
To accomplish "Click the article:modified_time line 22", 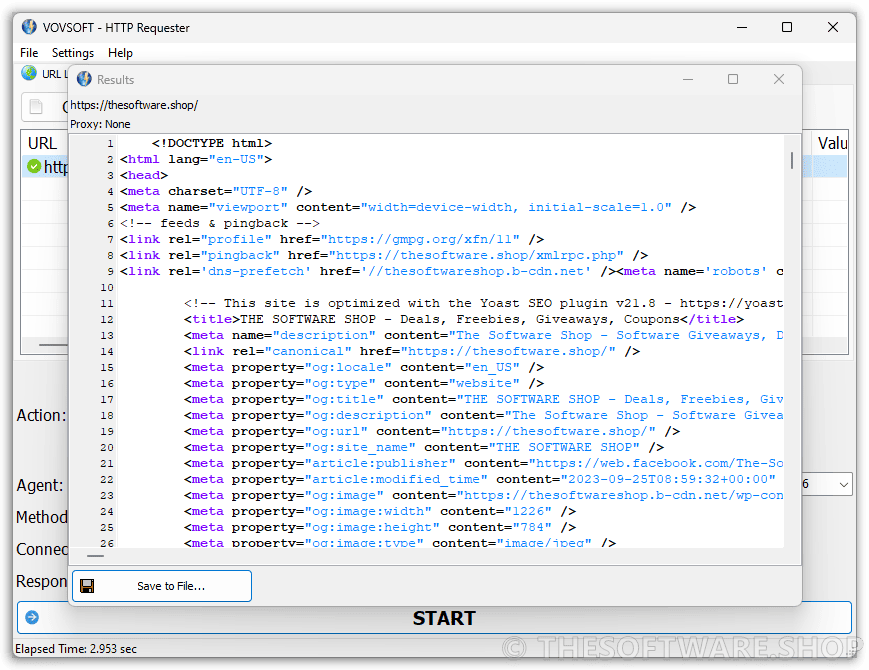I will point(479,479).
